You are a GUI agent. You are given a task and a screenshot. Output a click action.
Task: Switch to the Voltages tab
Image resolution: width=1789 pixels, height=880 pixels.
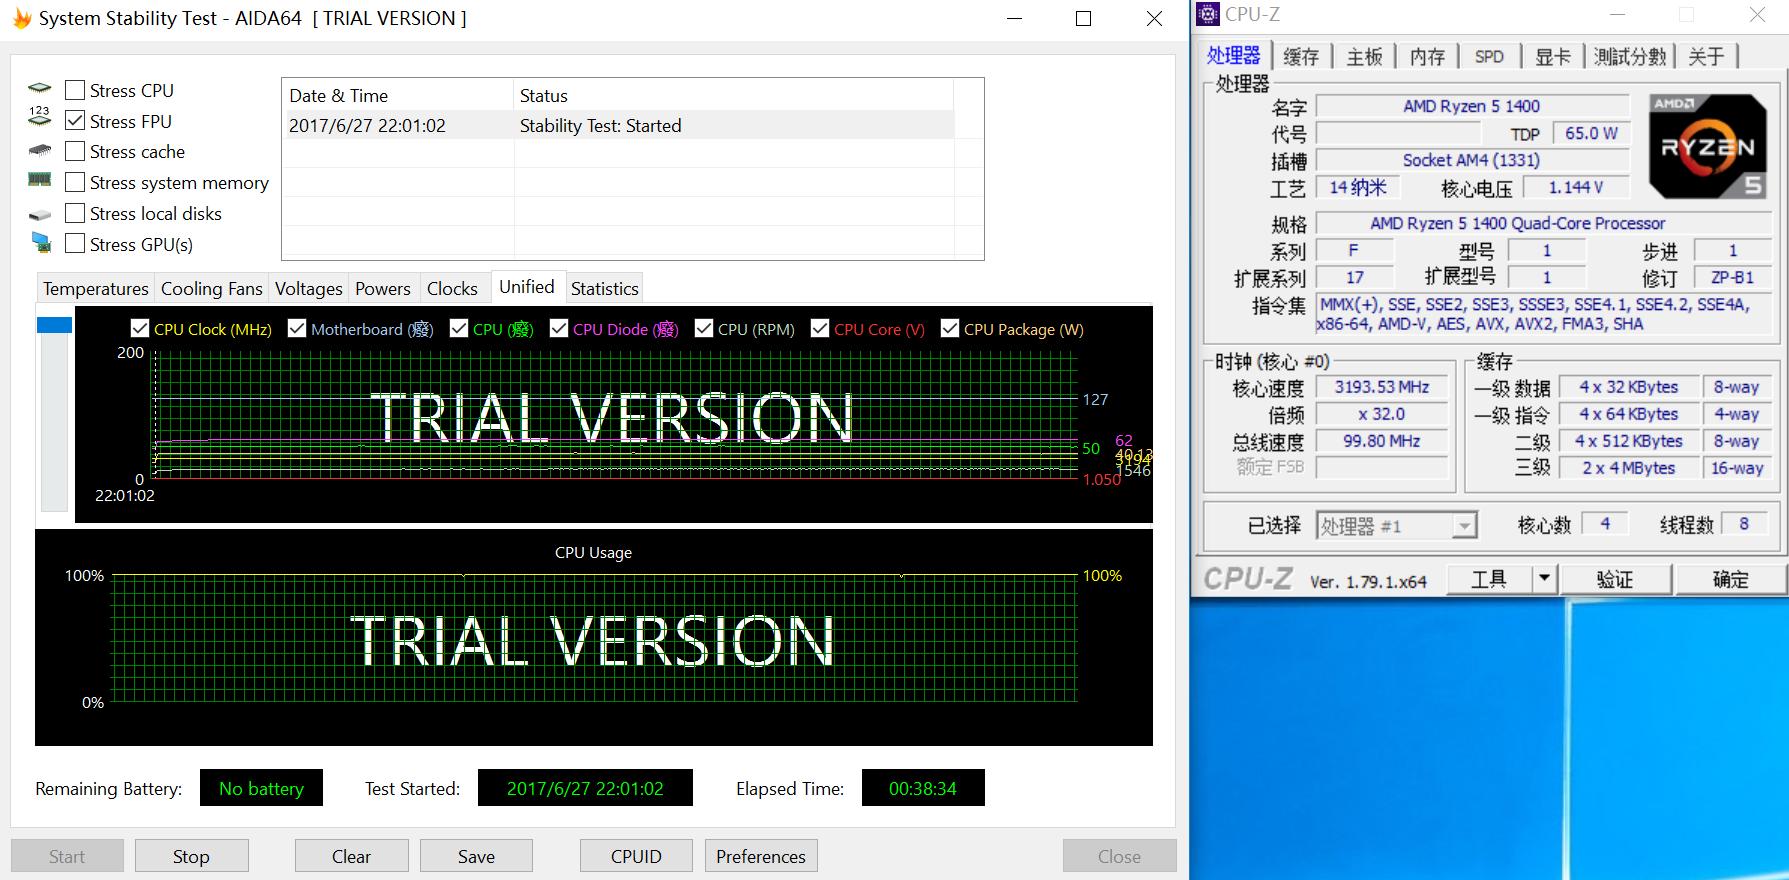click(x=308, y=288)
